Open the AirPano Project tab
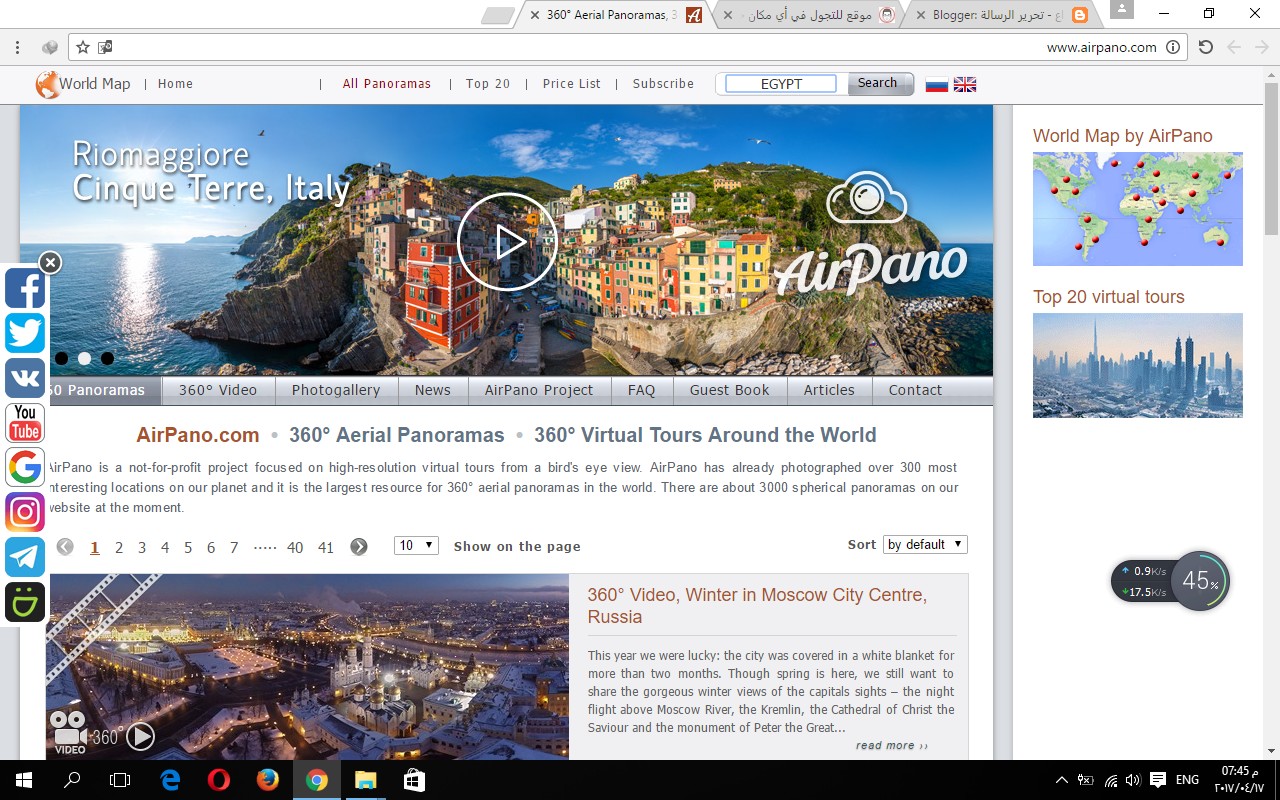 539,390
